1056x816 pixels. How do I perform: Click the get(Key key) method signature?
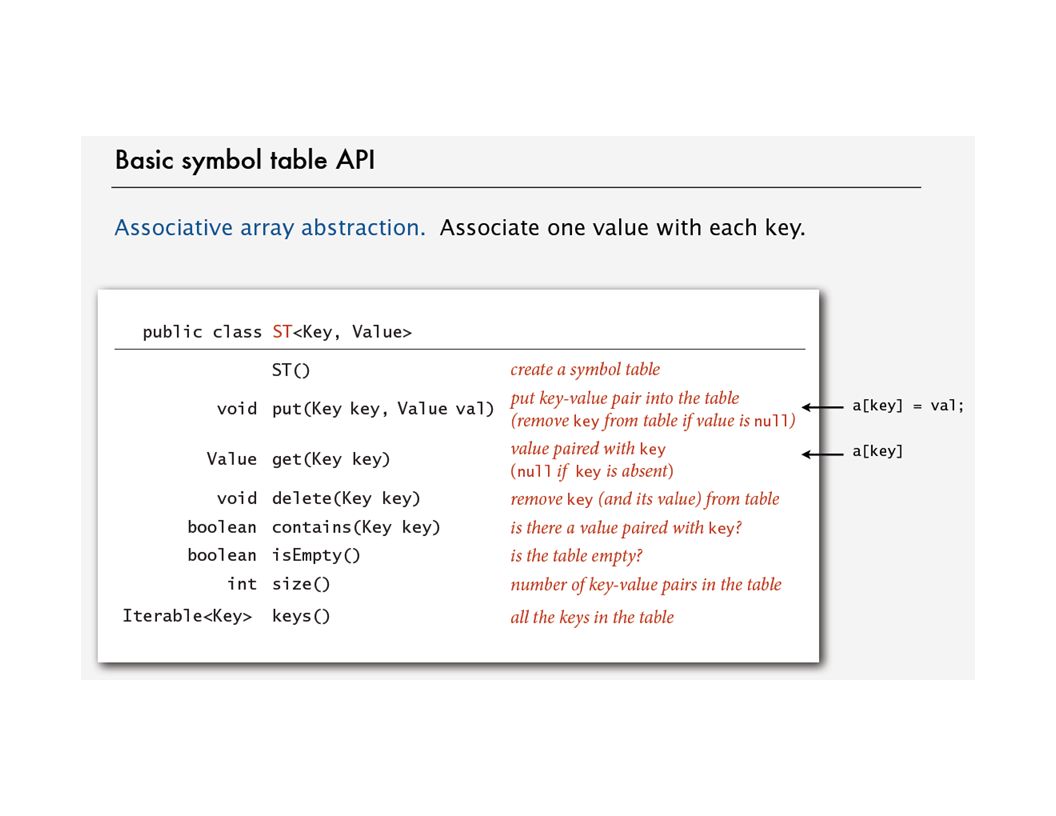click(331, 459)
